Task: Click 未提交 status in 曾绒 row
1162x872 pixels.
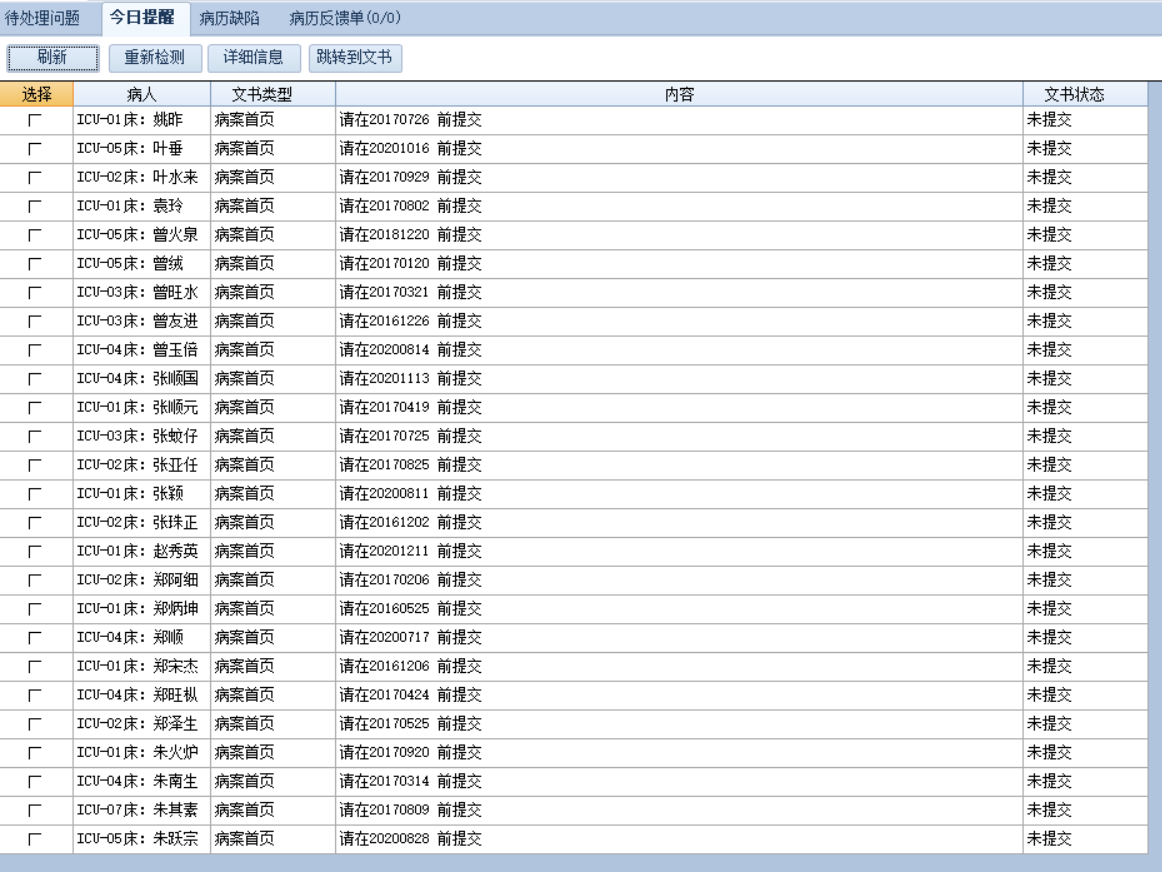Action: click(x=1049, y=264)
